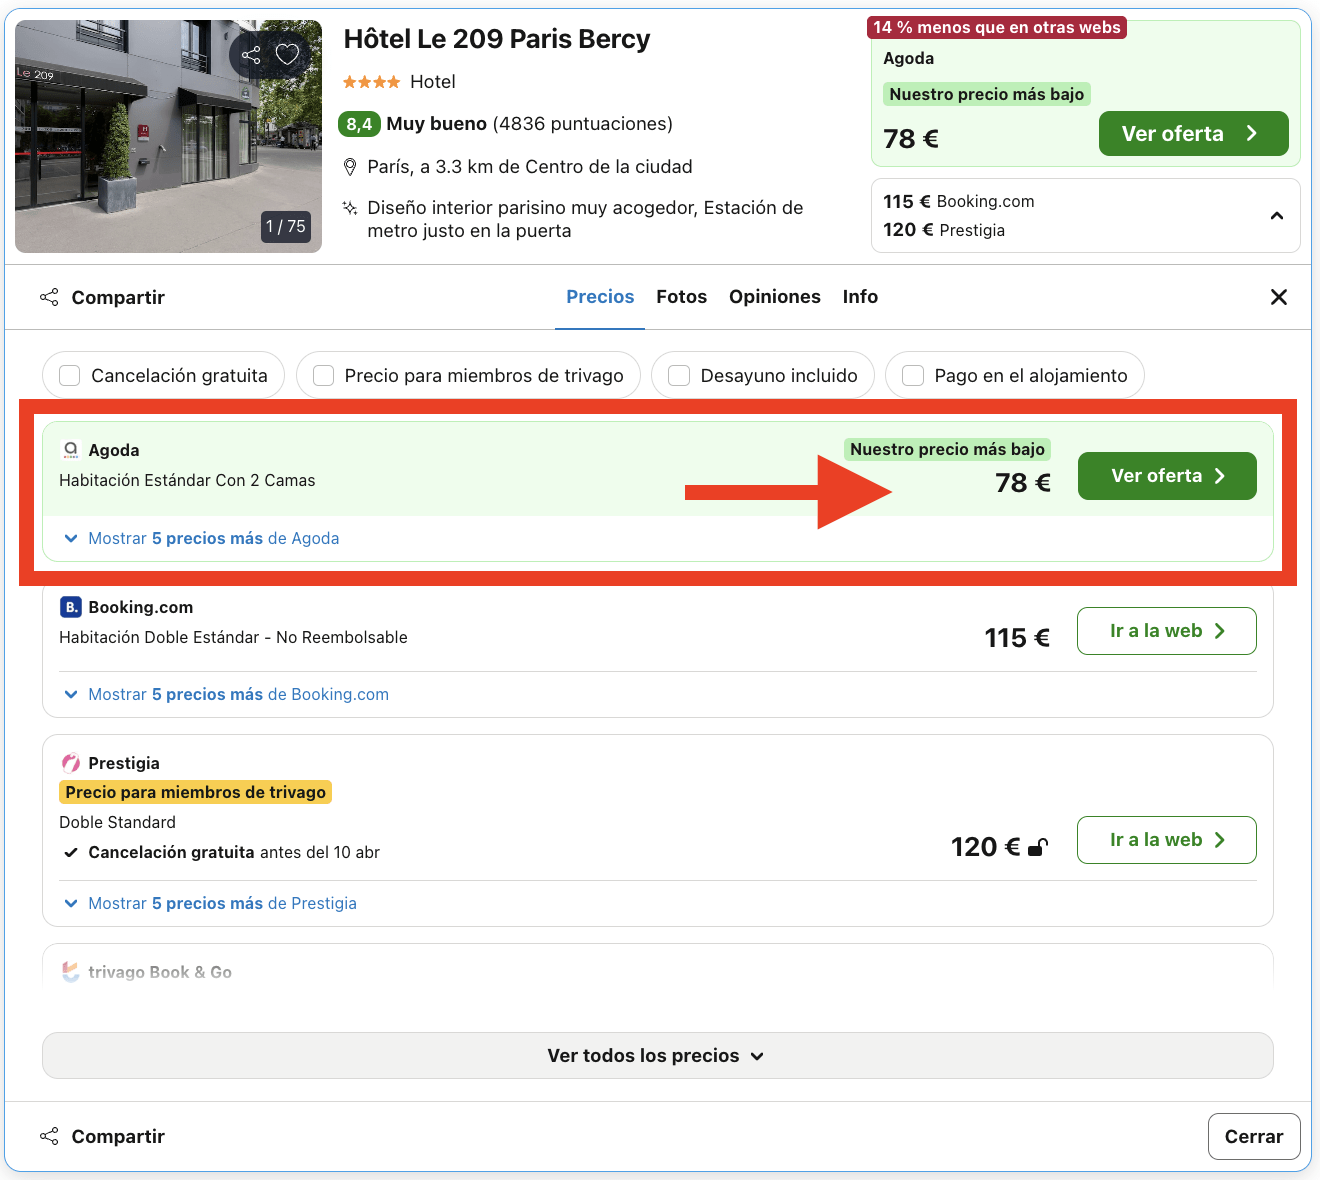1320x1180 pixels.
Task: Collapse the other prices list chevron
Action: (1277, 216)
